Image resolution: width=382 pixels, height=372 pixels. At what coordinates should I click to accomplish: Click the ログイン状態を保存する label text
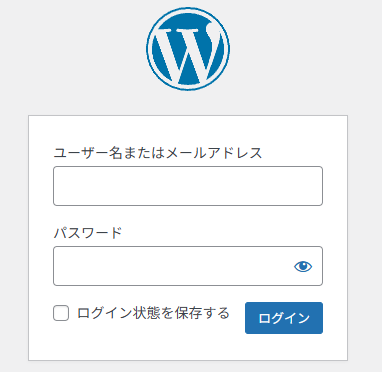tap(153, 313)
